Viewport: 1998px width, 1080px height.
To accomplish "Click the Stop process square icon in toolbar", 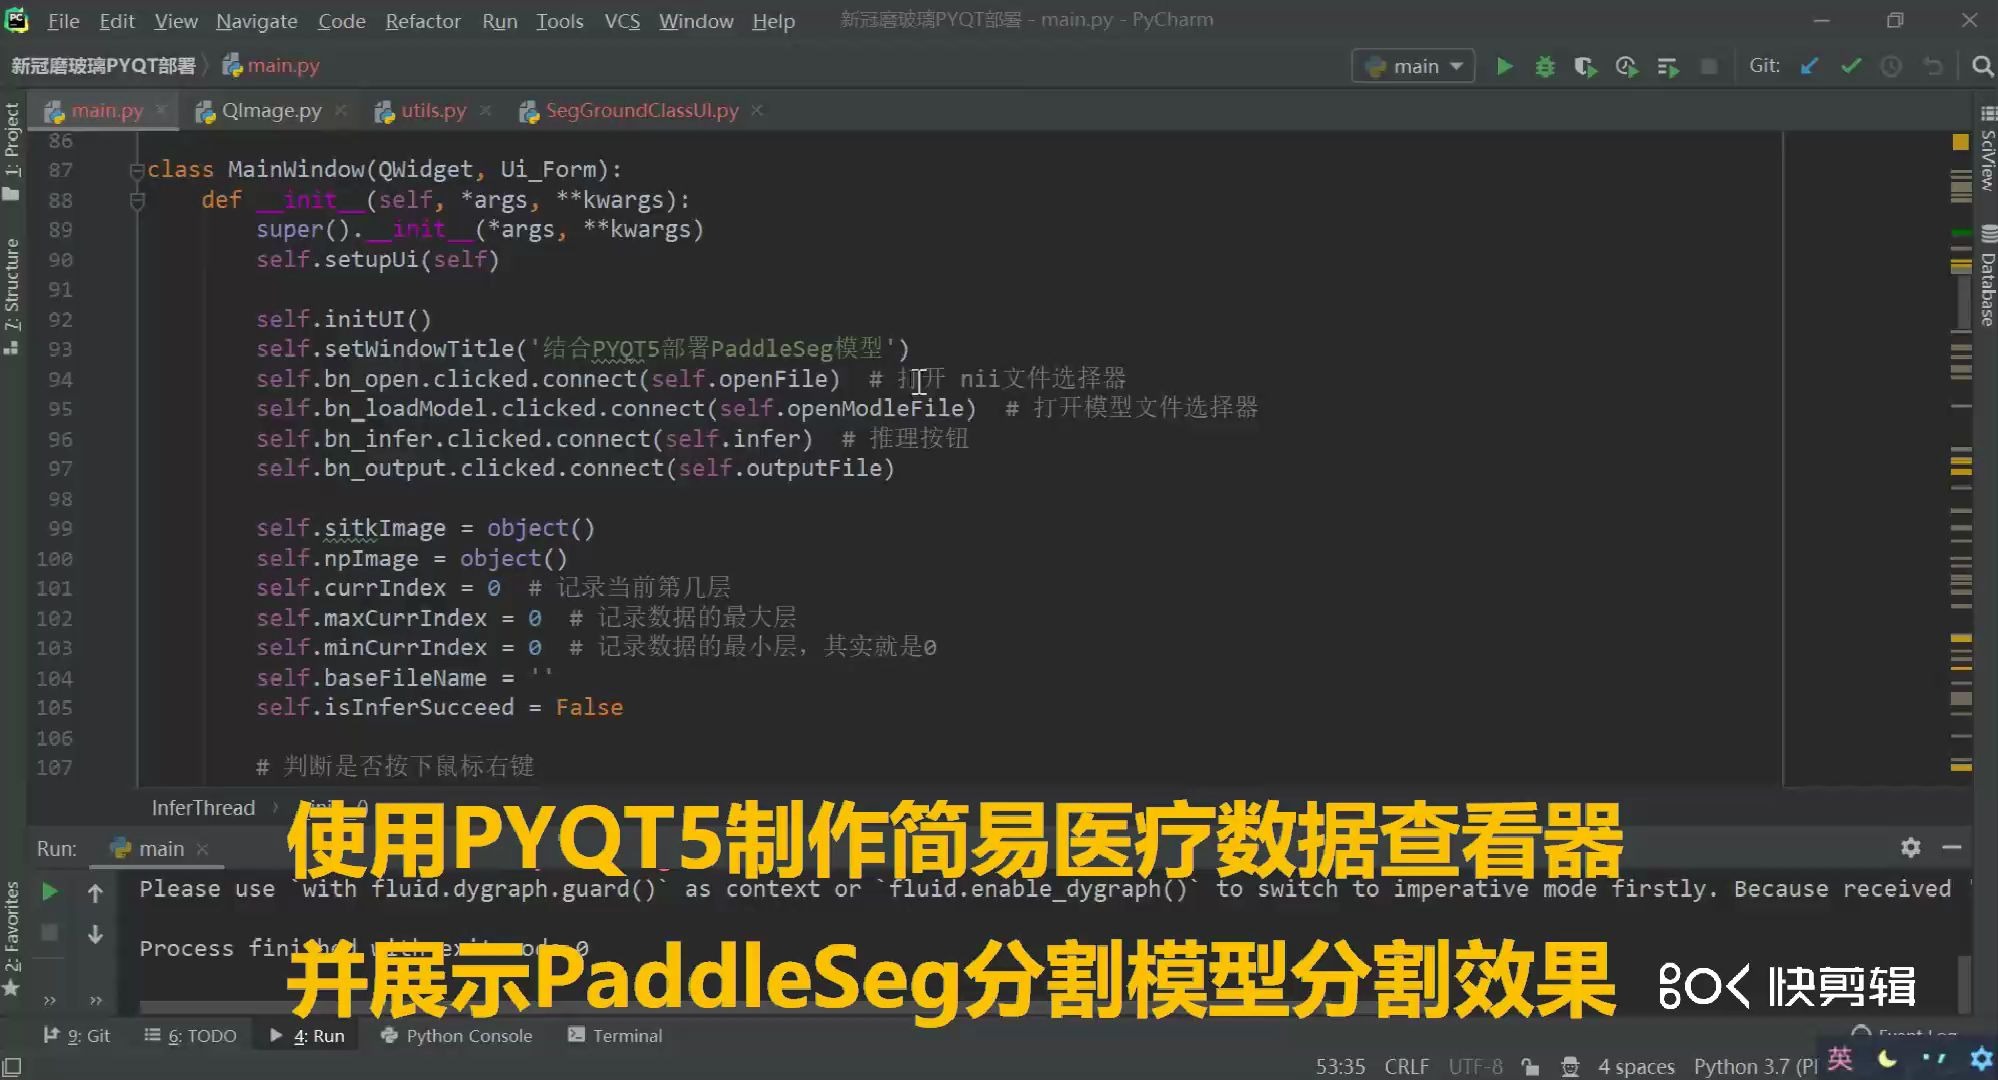I will [x=1709, y=66].
